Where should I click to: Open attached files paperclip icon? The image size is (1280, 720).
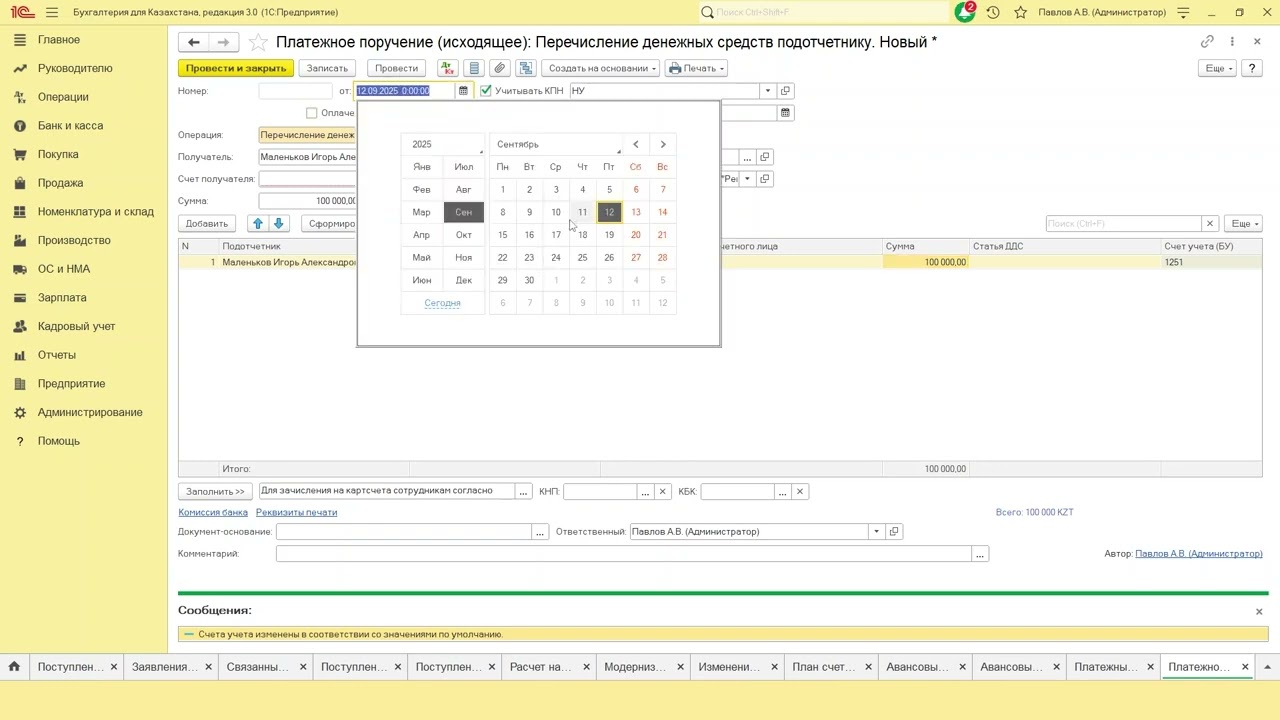tap(500, 68)
